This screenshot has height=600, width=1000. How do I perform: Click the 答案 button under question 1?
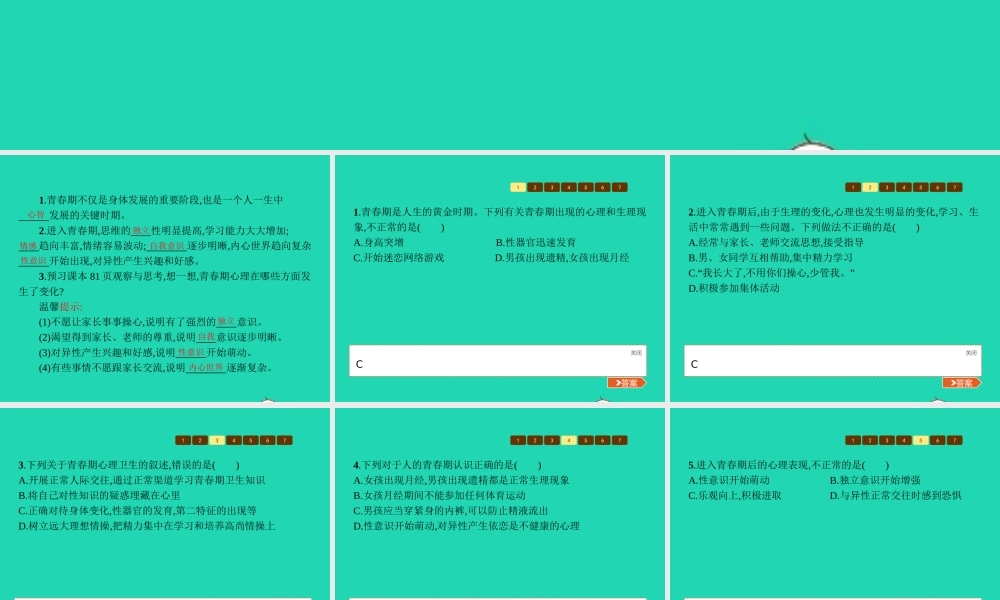click(x=626, y=383)
